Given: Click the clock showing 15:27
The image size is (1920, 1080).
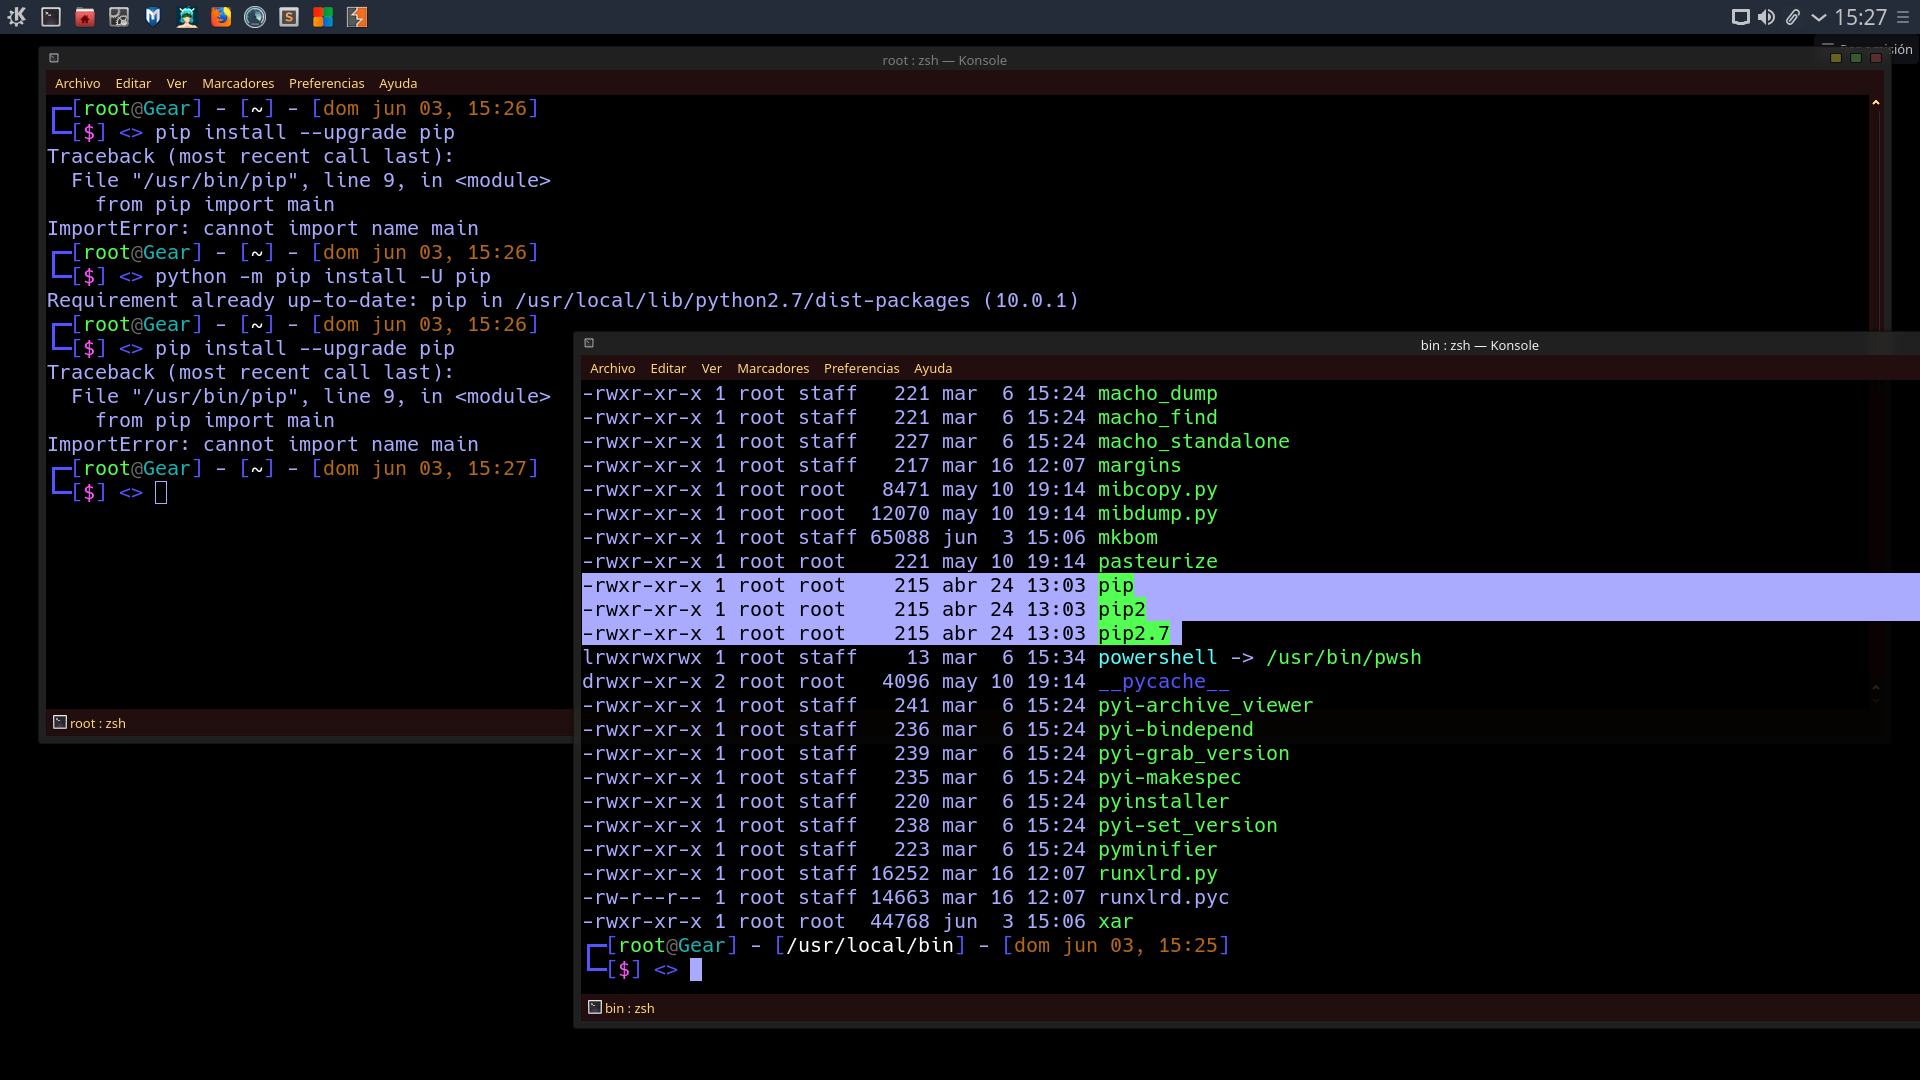Looking at the screenshot, I should pos(1860,17).
